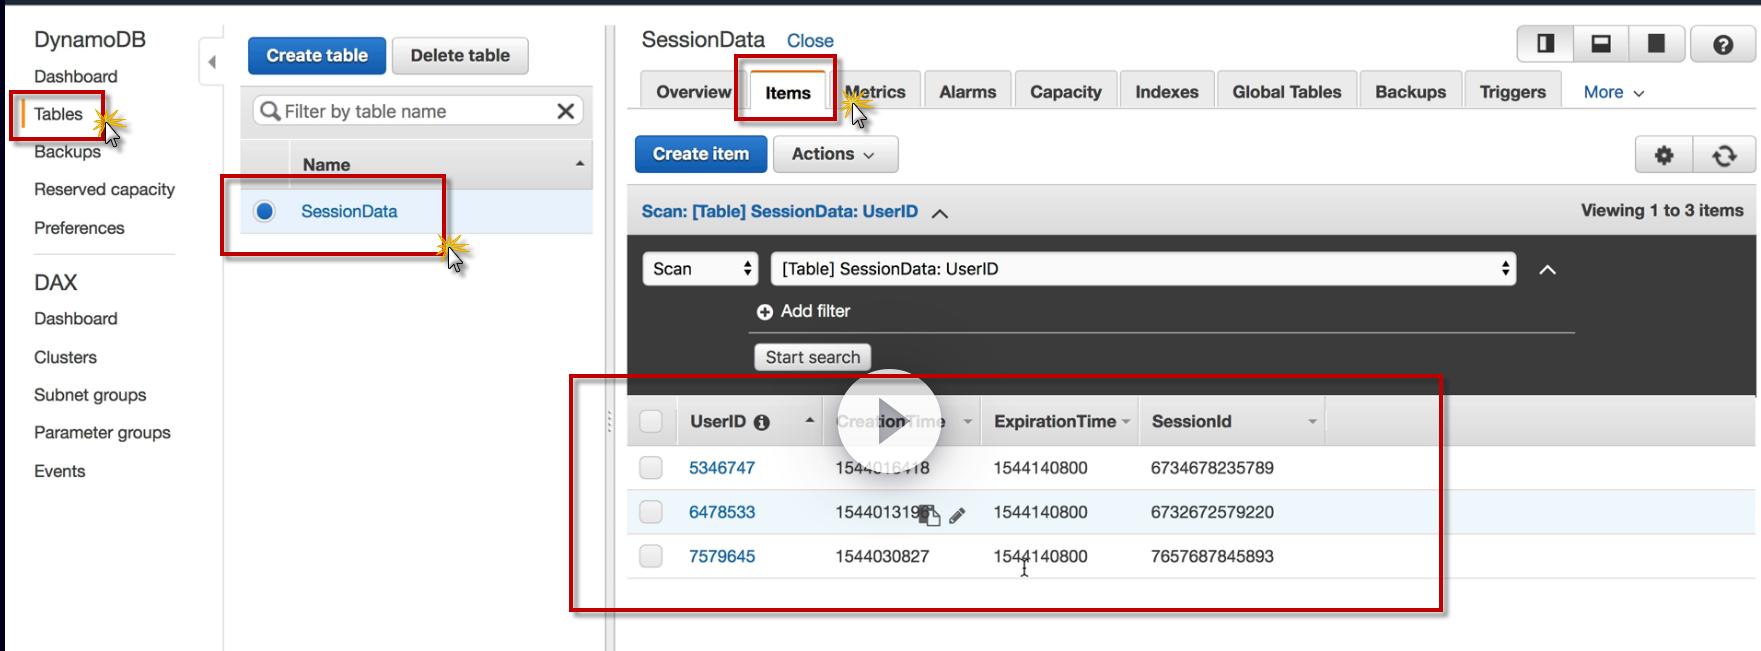Screen dimensions: 1761x651
Task: Switch to the Indexes tab
Action: point(1166,91)
